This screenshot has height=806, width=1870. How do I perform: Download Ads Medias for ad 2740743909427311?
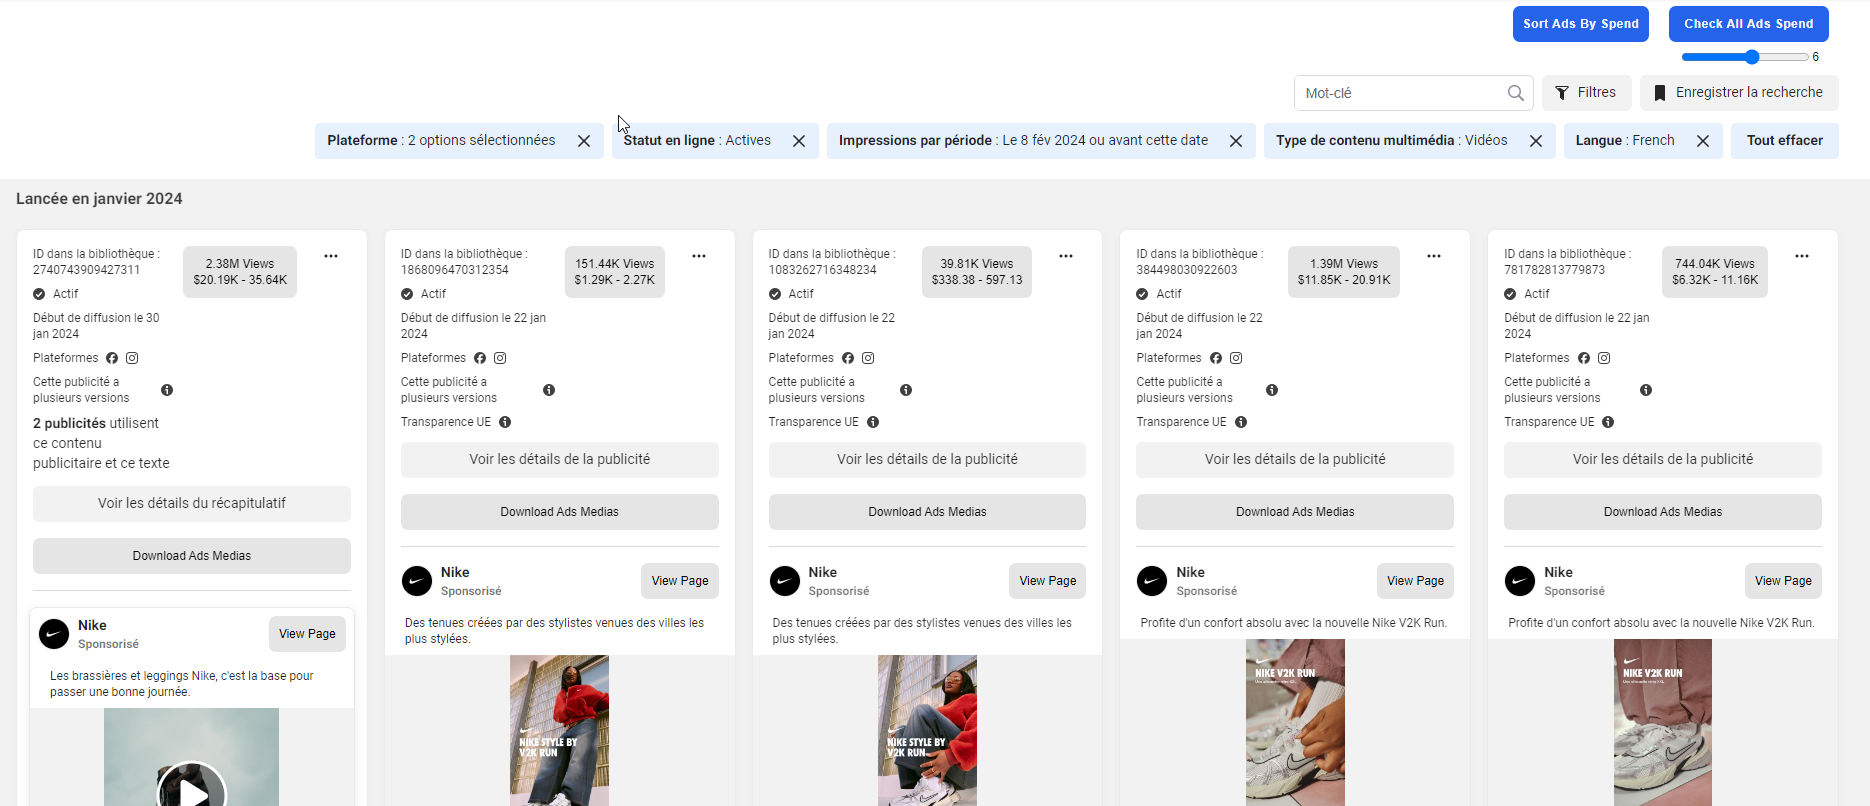[x=192, y=556]
